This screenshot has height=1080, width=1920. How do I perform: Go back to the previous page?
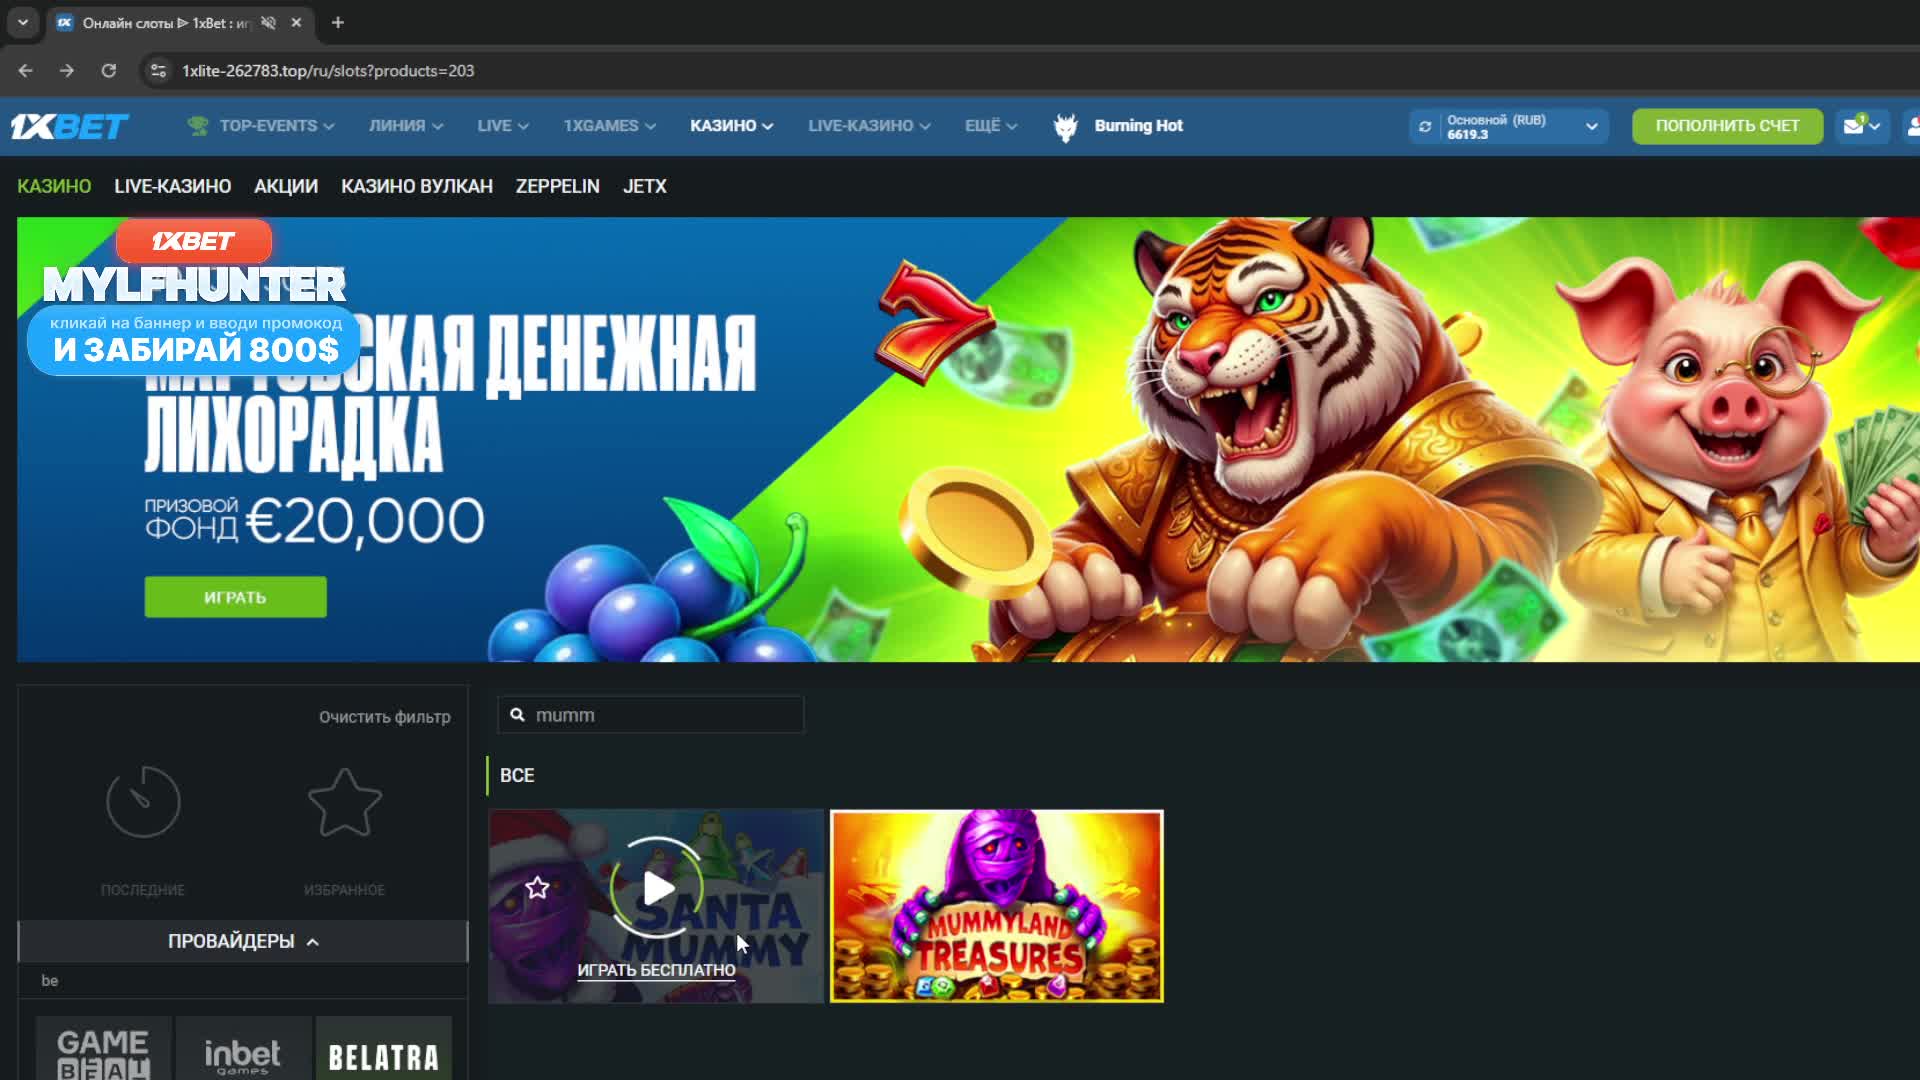point(26,71)
